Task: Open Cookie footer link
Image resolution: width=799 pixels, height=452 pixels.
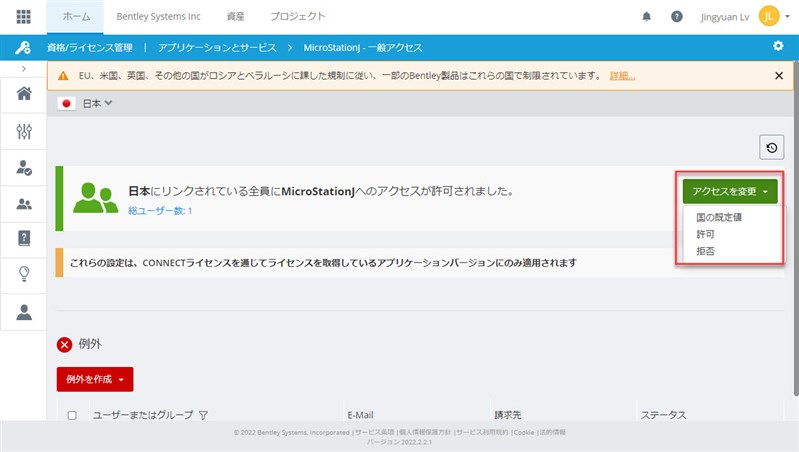Action: coord(524,432)
